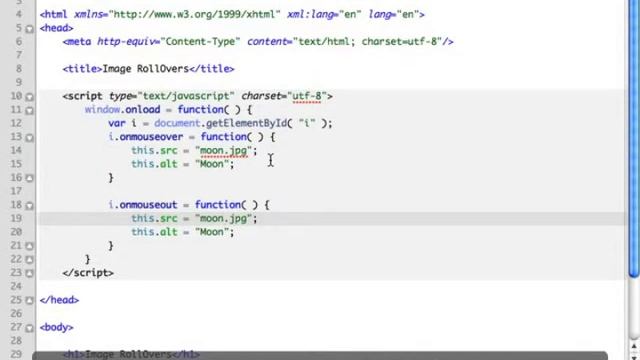The width and height of the screenshot is (640, 360).
Task: Click line number 6 in the gutter
Action: coord(19,41)
